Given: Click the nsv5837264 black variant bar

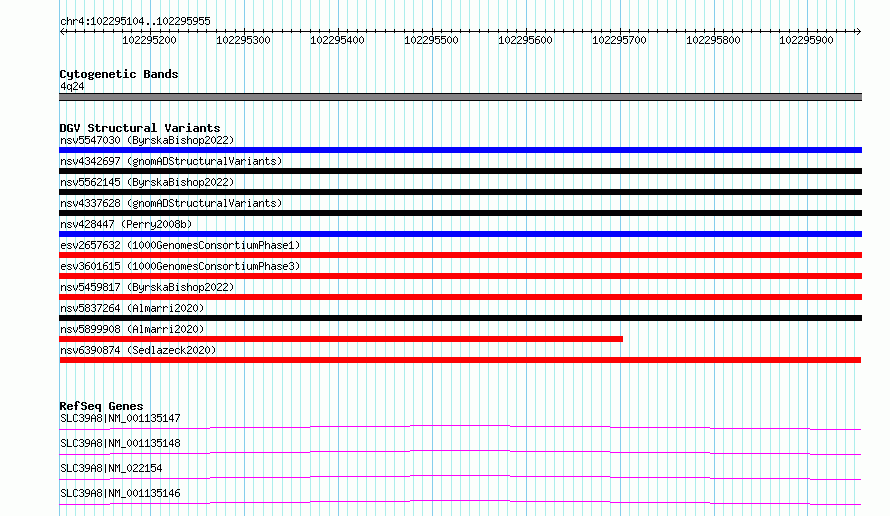Looking at the screenshot, I should point(460,318).
